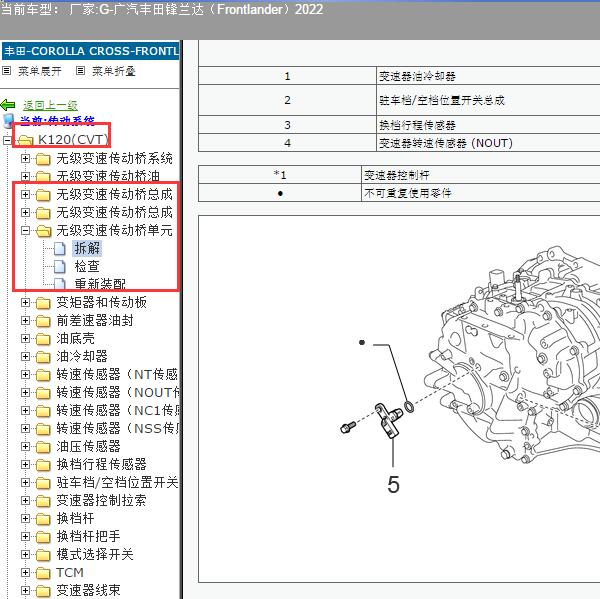Image resolution: width=600 pixels, height=599 pixels.
Task: Expand 转速传感器（NOUT node
Action: [25, 393]
